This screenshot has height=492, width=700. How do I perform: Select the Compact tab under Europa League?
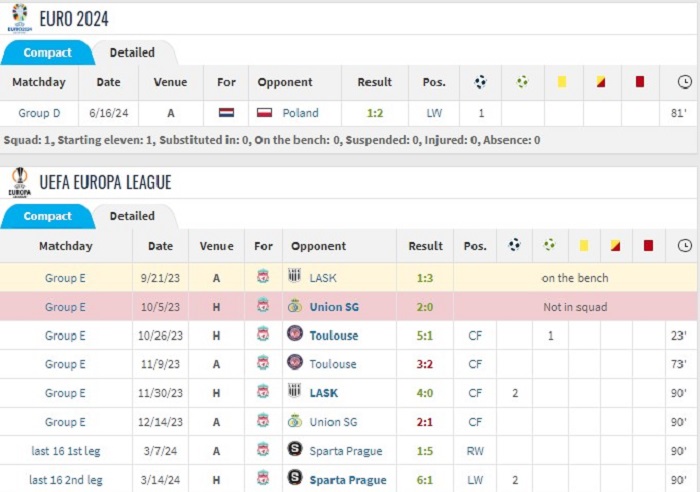click(47, 216)
